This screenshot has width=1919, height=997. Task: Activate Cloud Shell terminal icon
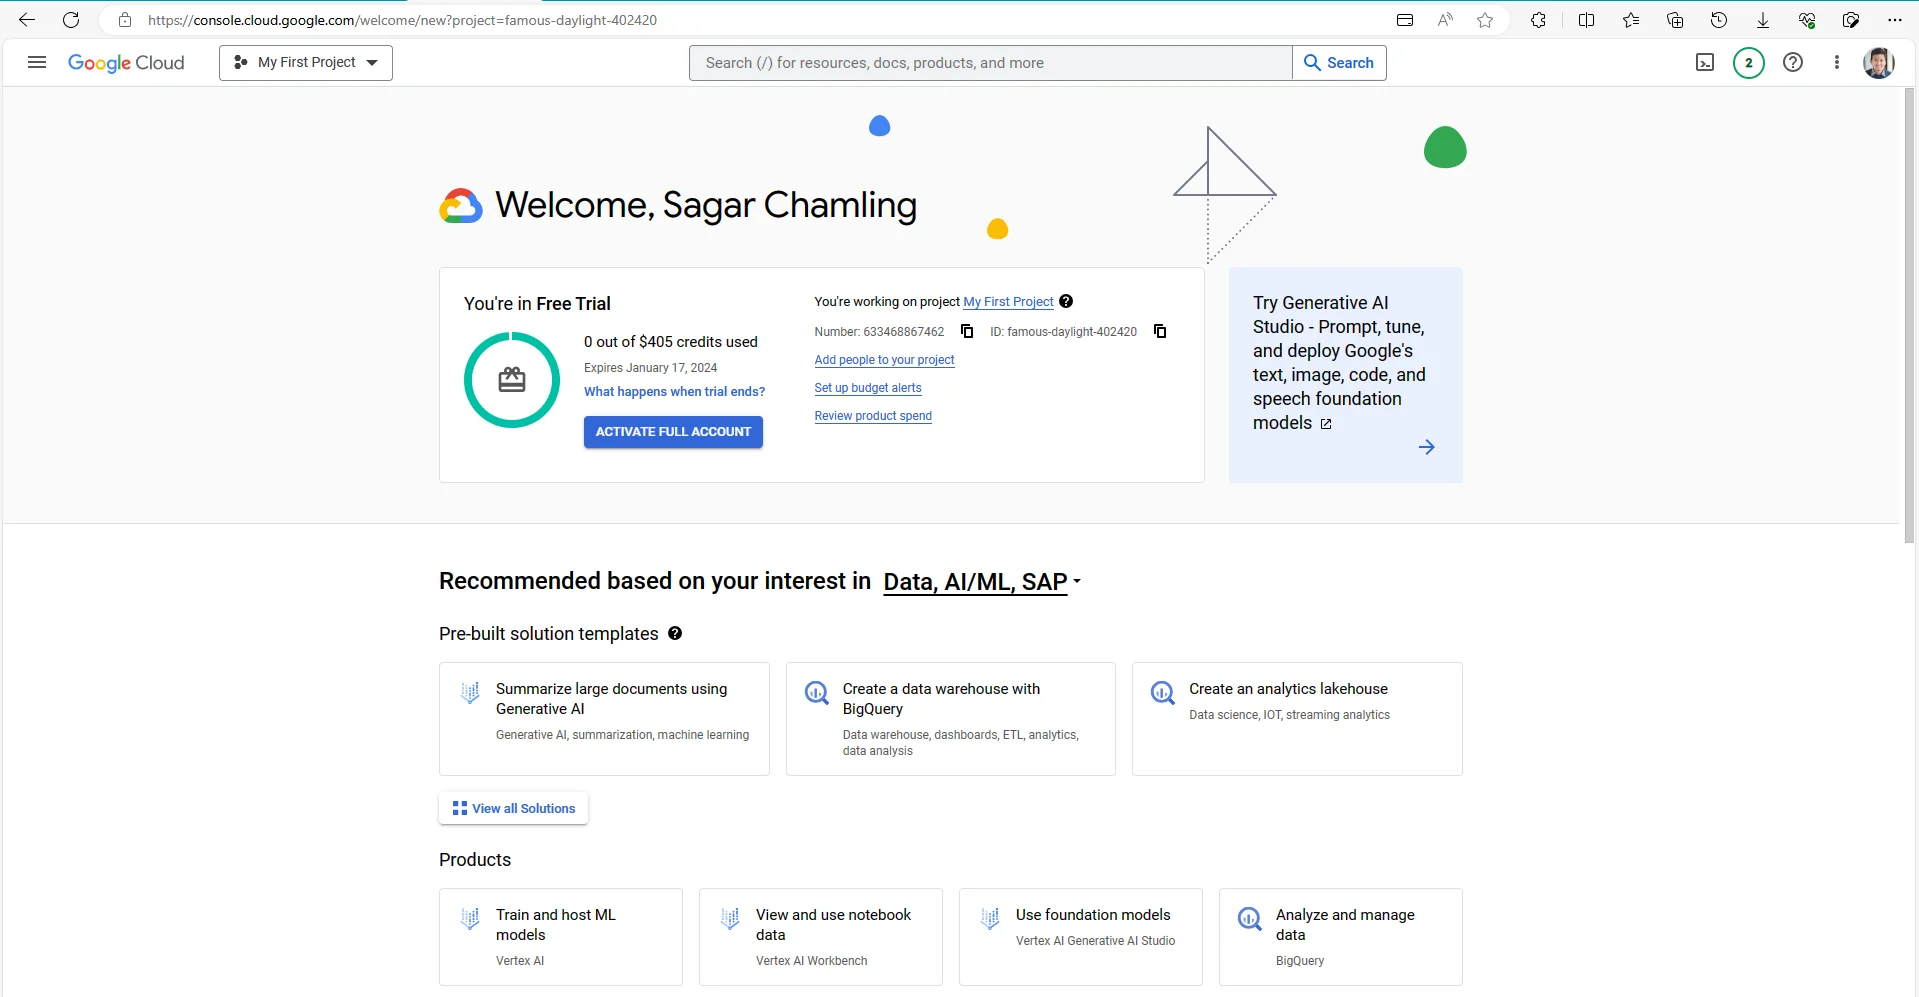(1705, 63)
